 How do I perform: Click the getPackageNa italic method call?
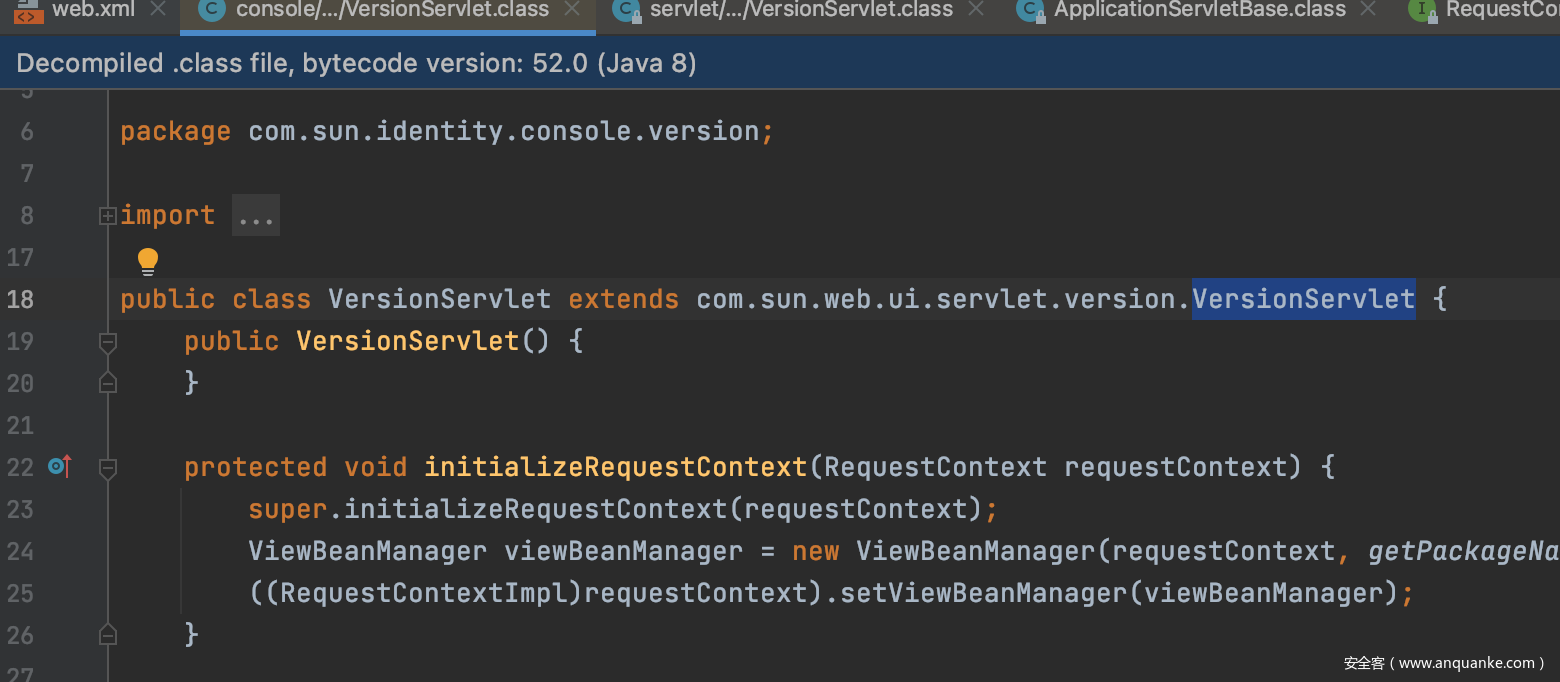1462,551
